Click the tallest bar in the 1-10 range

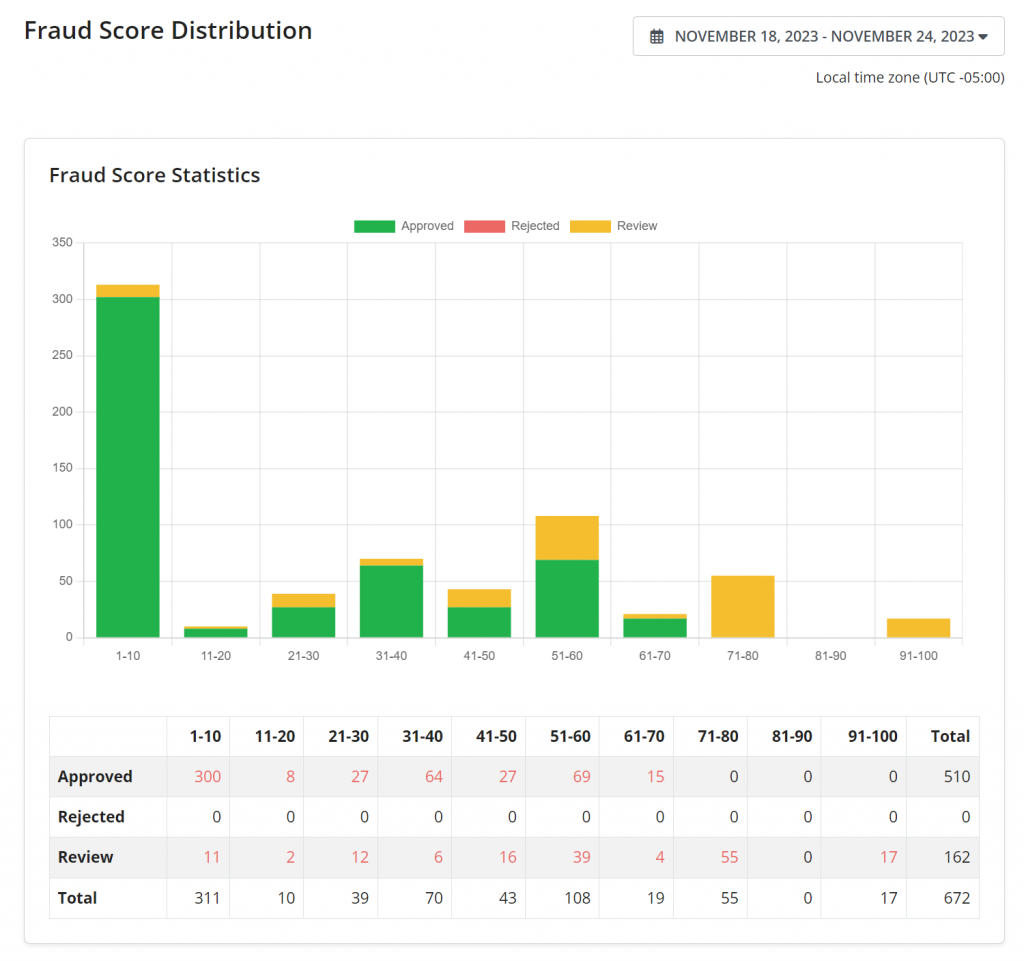pyautogui.click(x=127, y=460)
